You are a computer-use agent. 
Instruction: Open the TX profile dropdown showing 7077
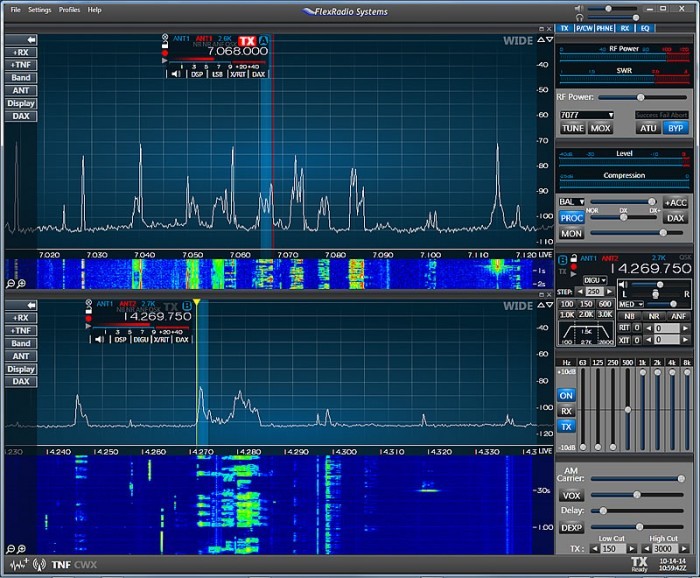[x=587, y=115]
